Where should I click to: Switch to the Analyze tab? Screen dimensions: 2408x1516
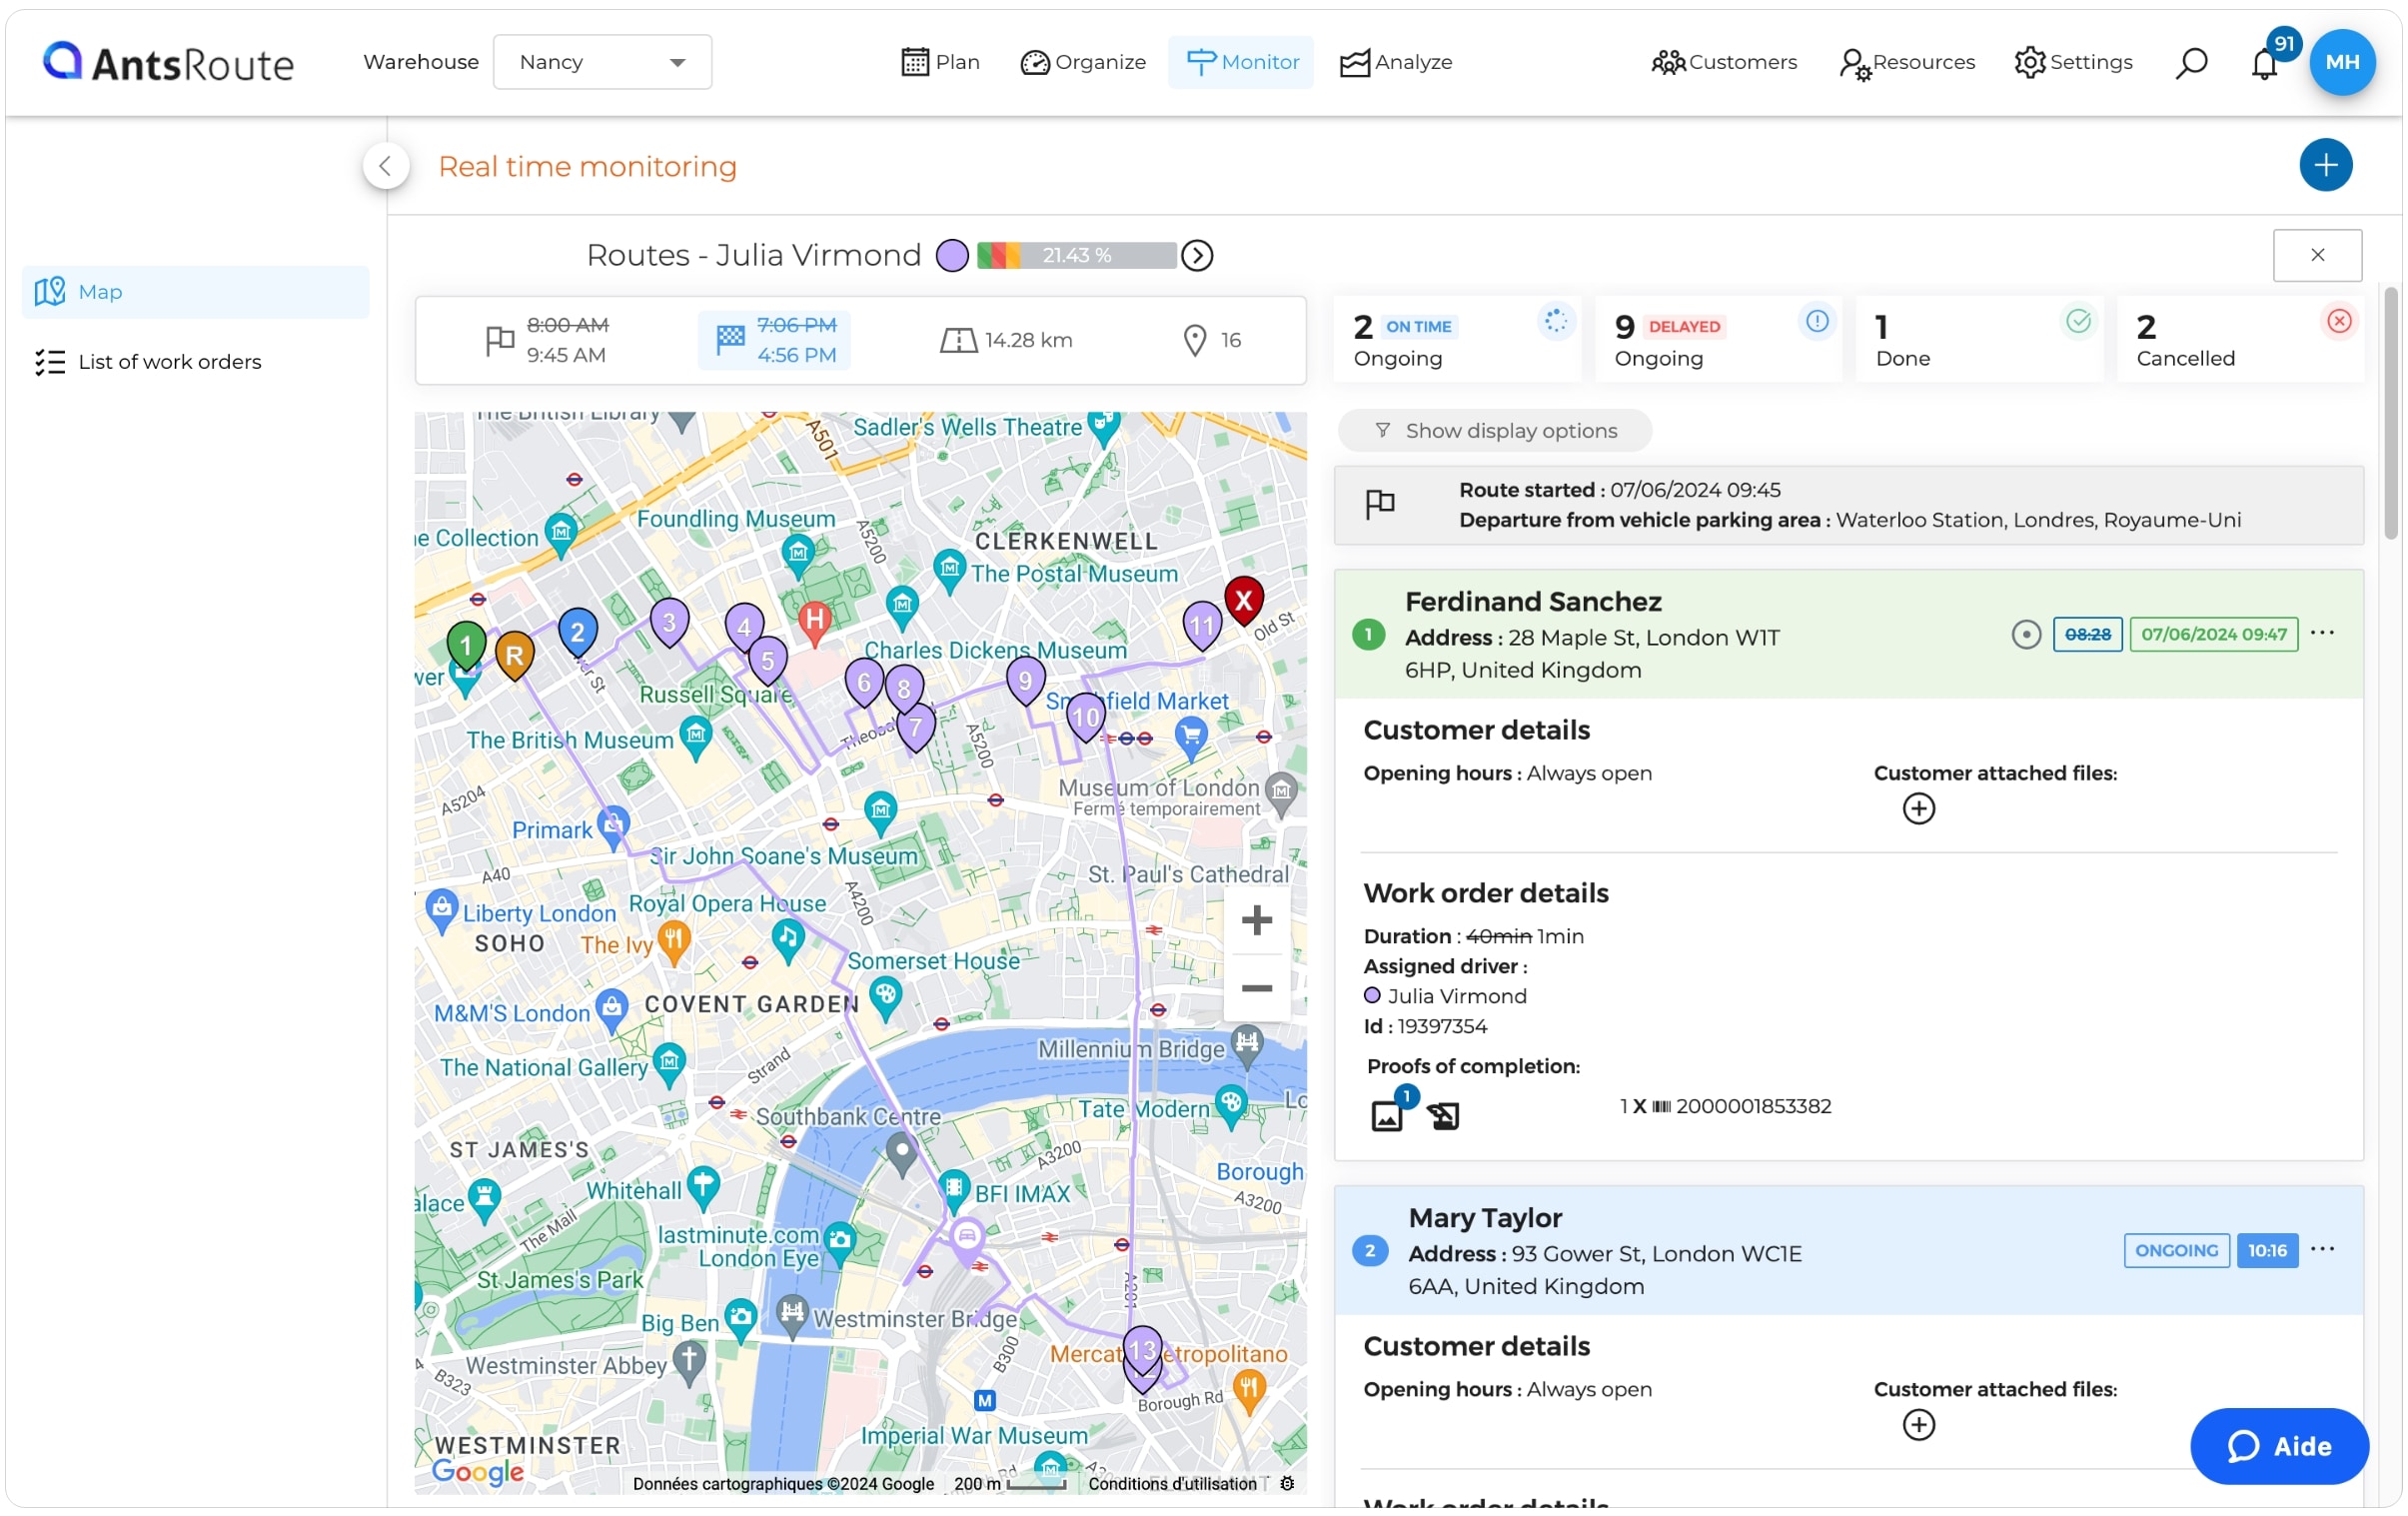point(1396,62)
